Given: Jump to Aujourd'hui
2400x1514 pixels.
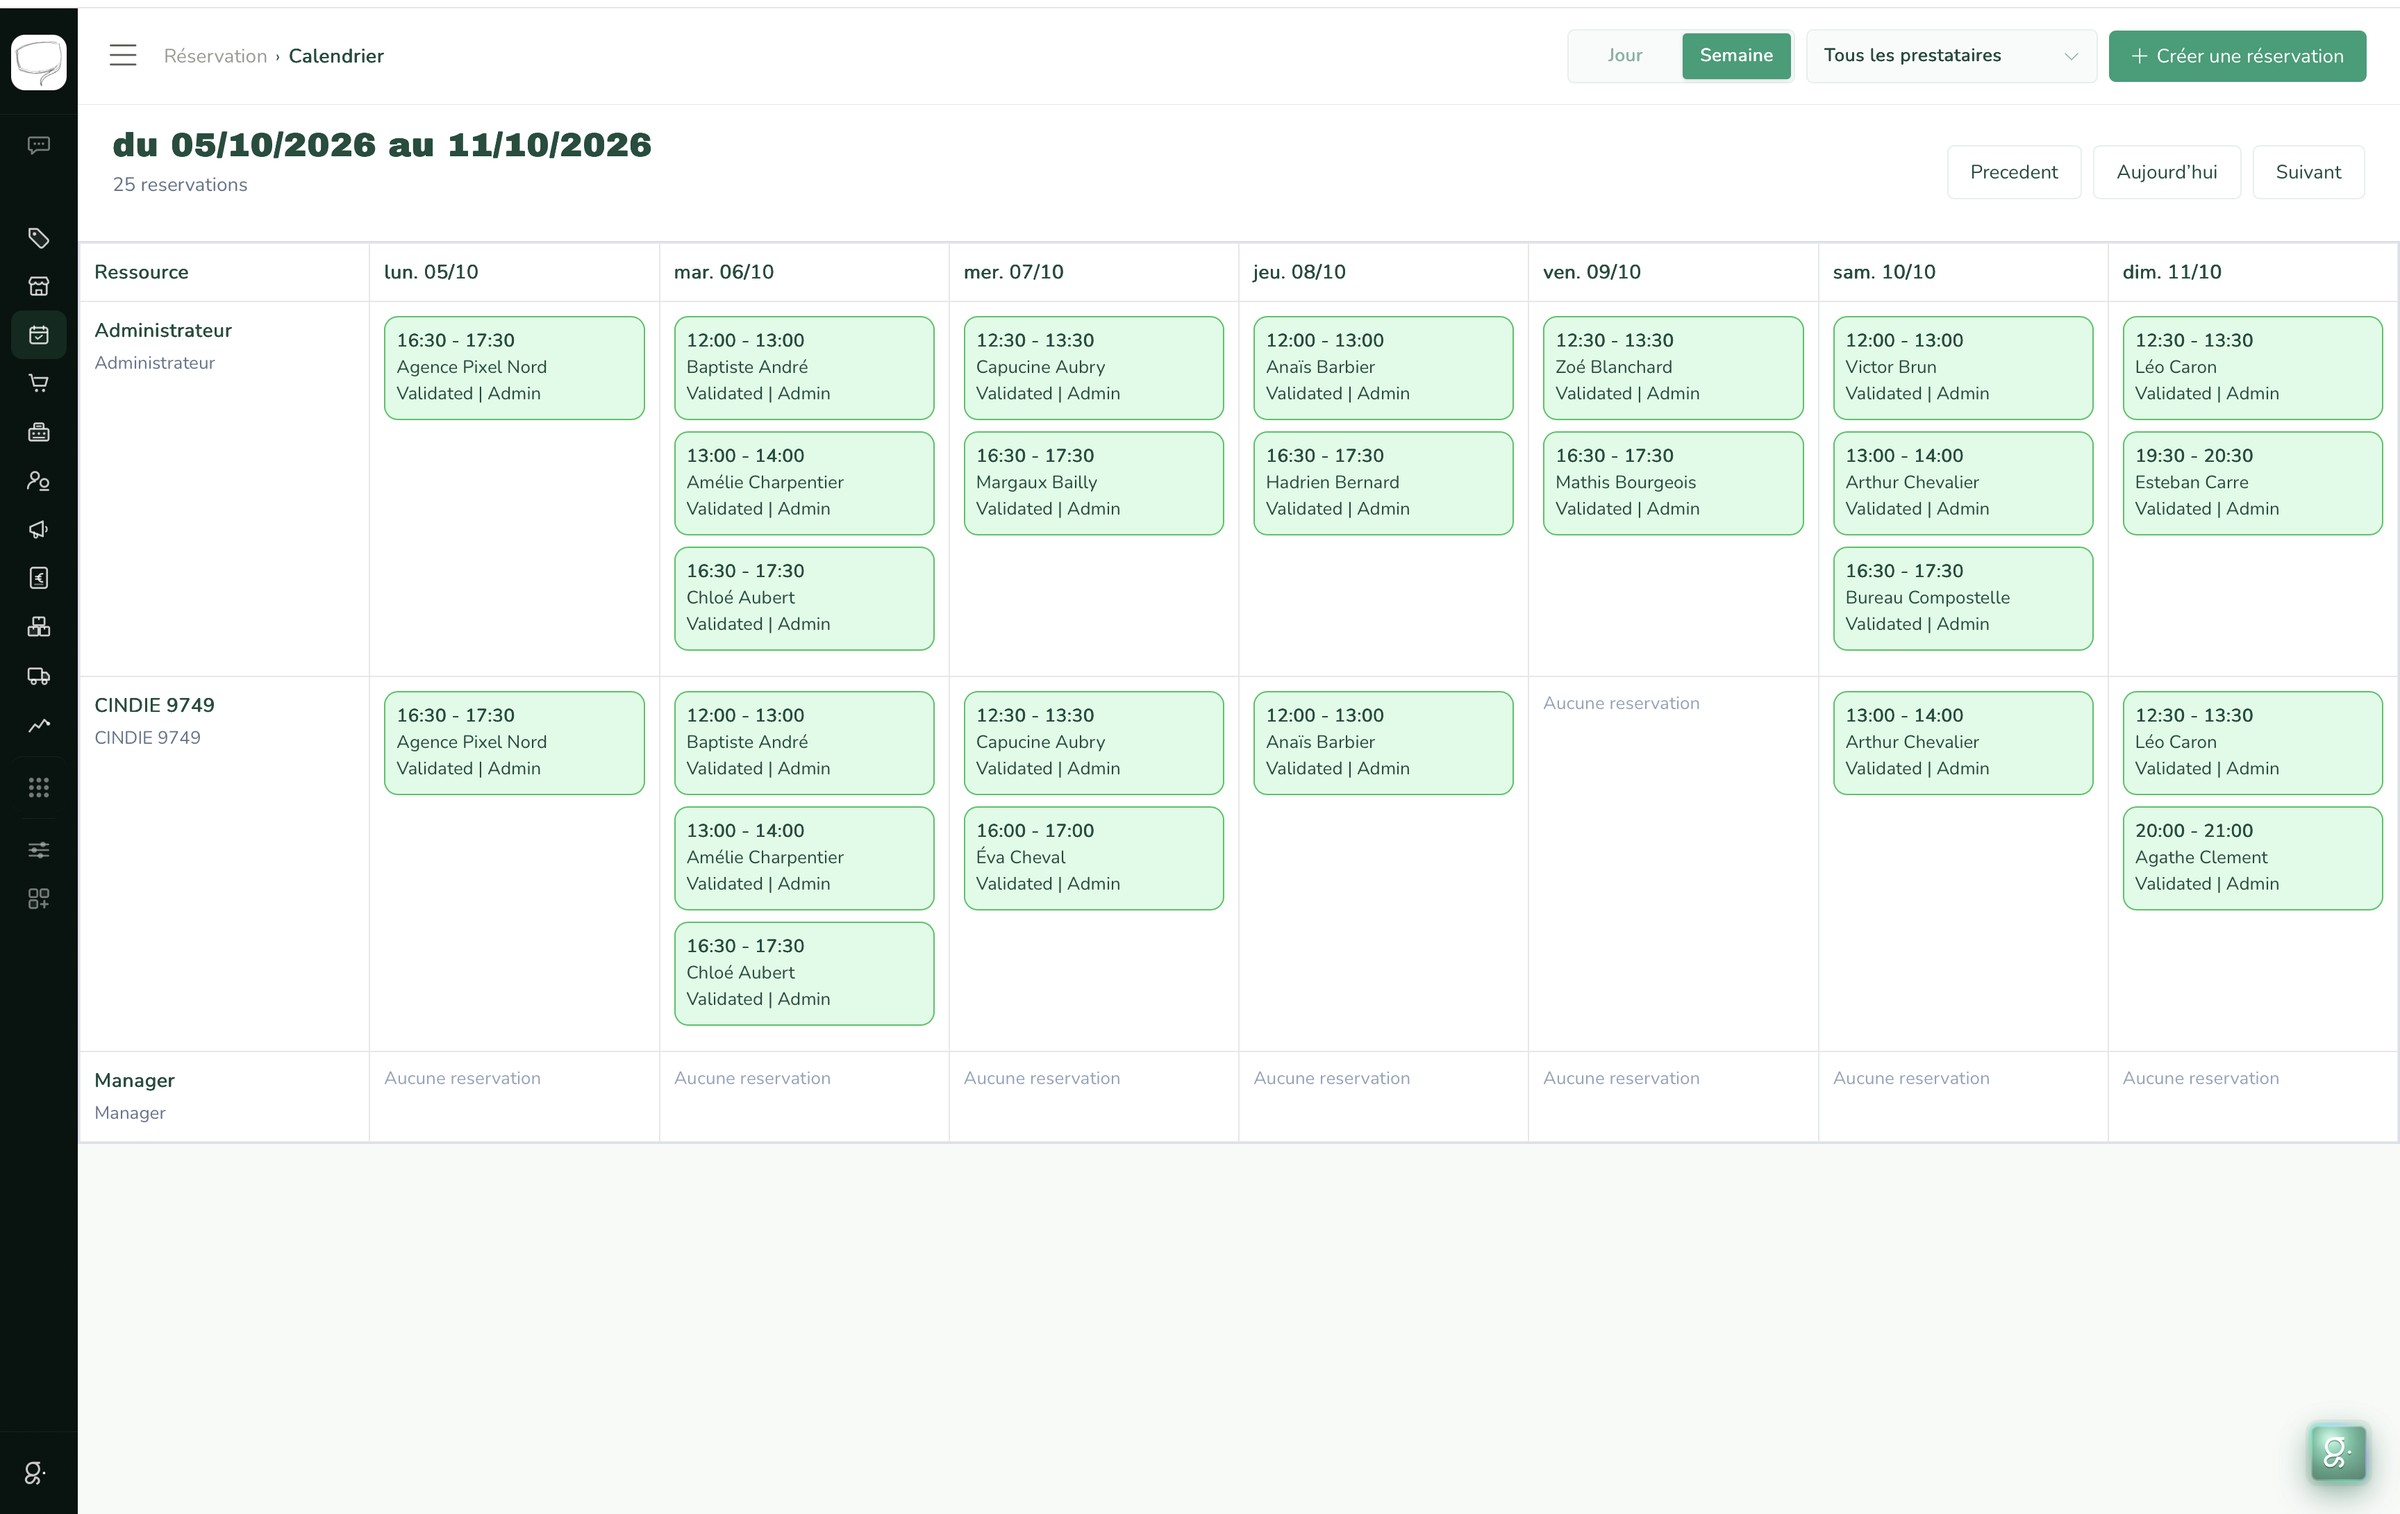Looking at the screenshot, I should 2167,172.
